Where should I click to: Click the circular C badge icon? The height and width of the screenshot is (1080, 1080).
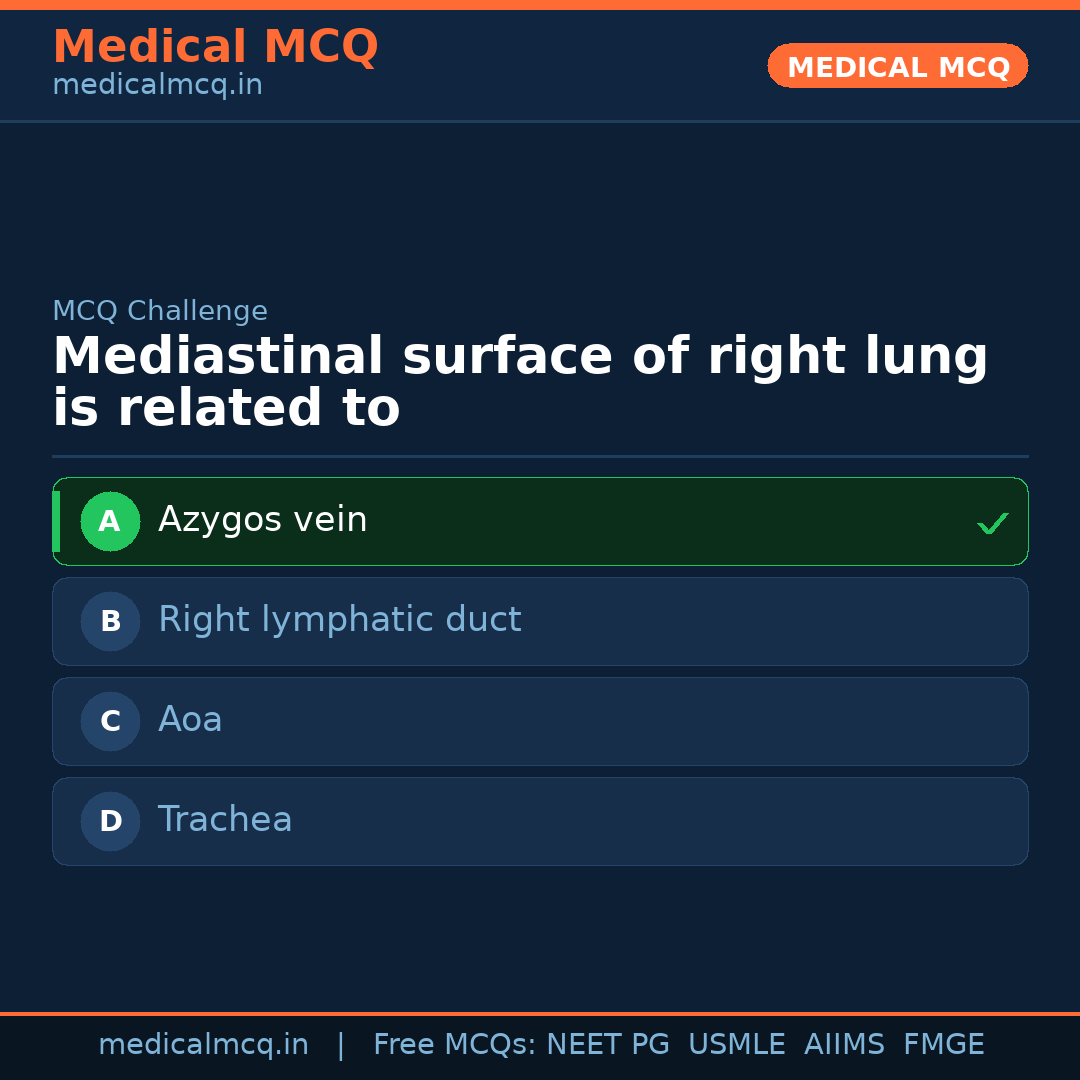(x=110, y=721)
